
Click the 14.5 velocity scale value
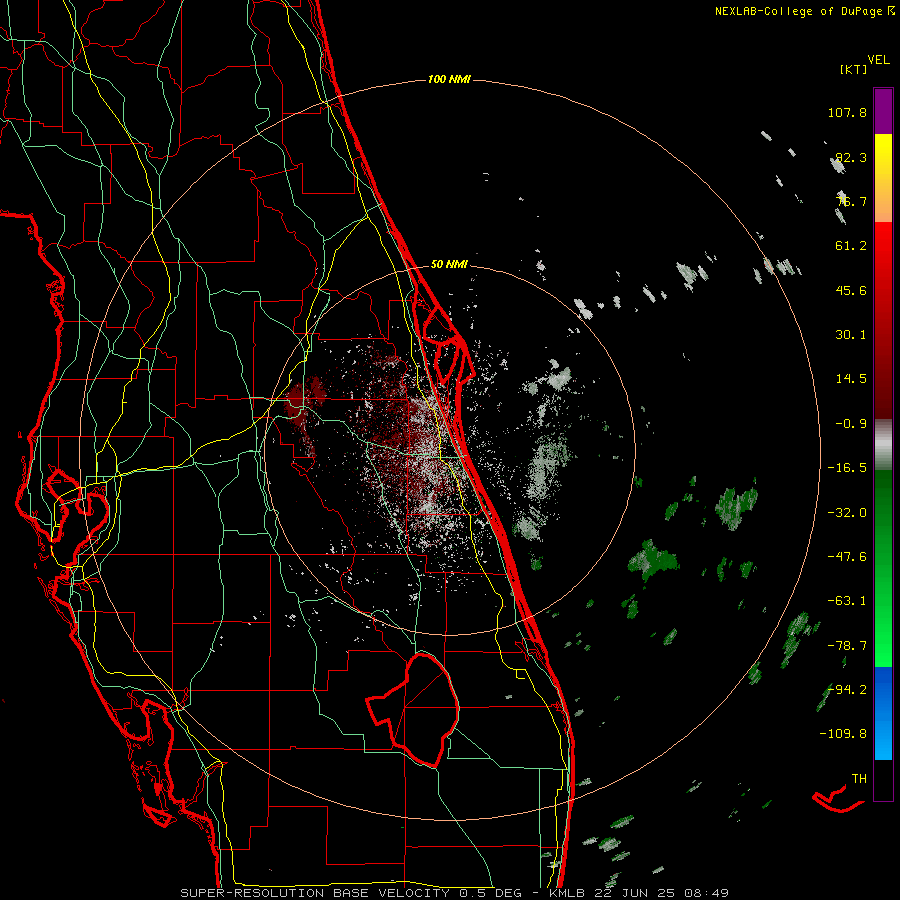tap(851, 379)
